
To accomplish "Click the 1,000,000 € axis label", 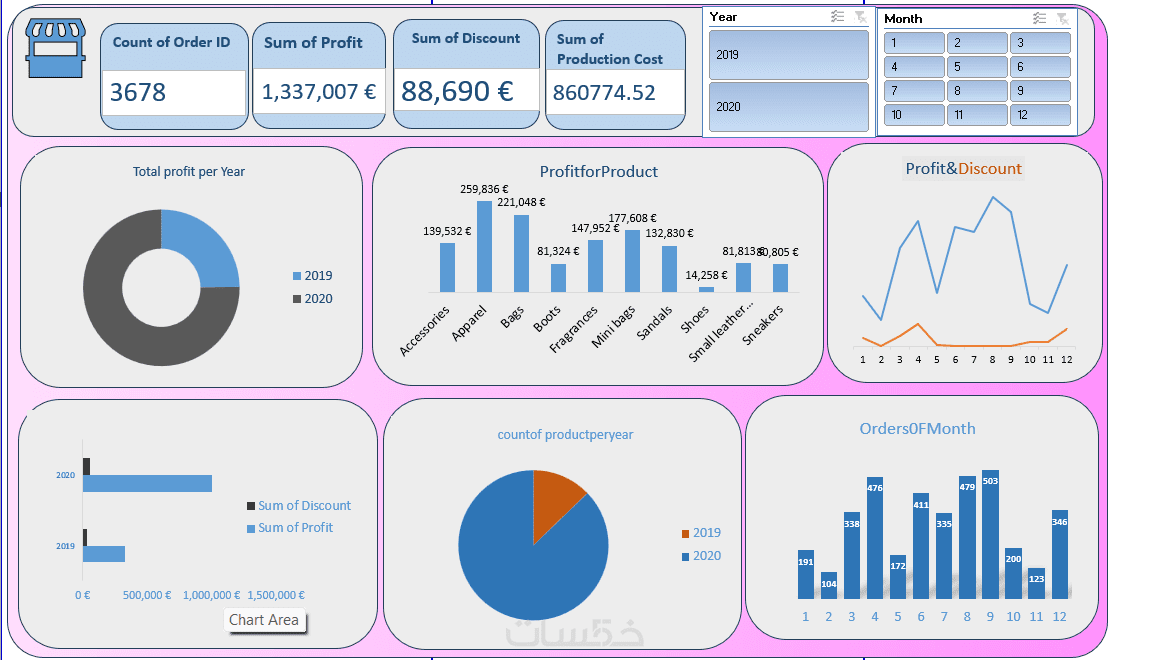I will [x=211, y=595].
